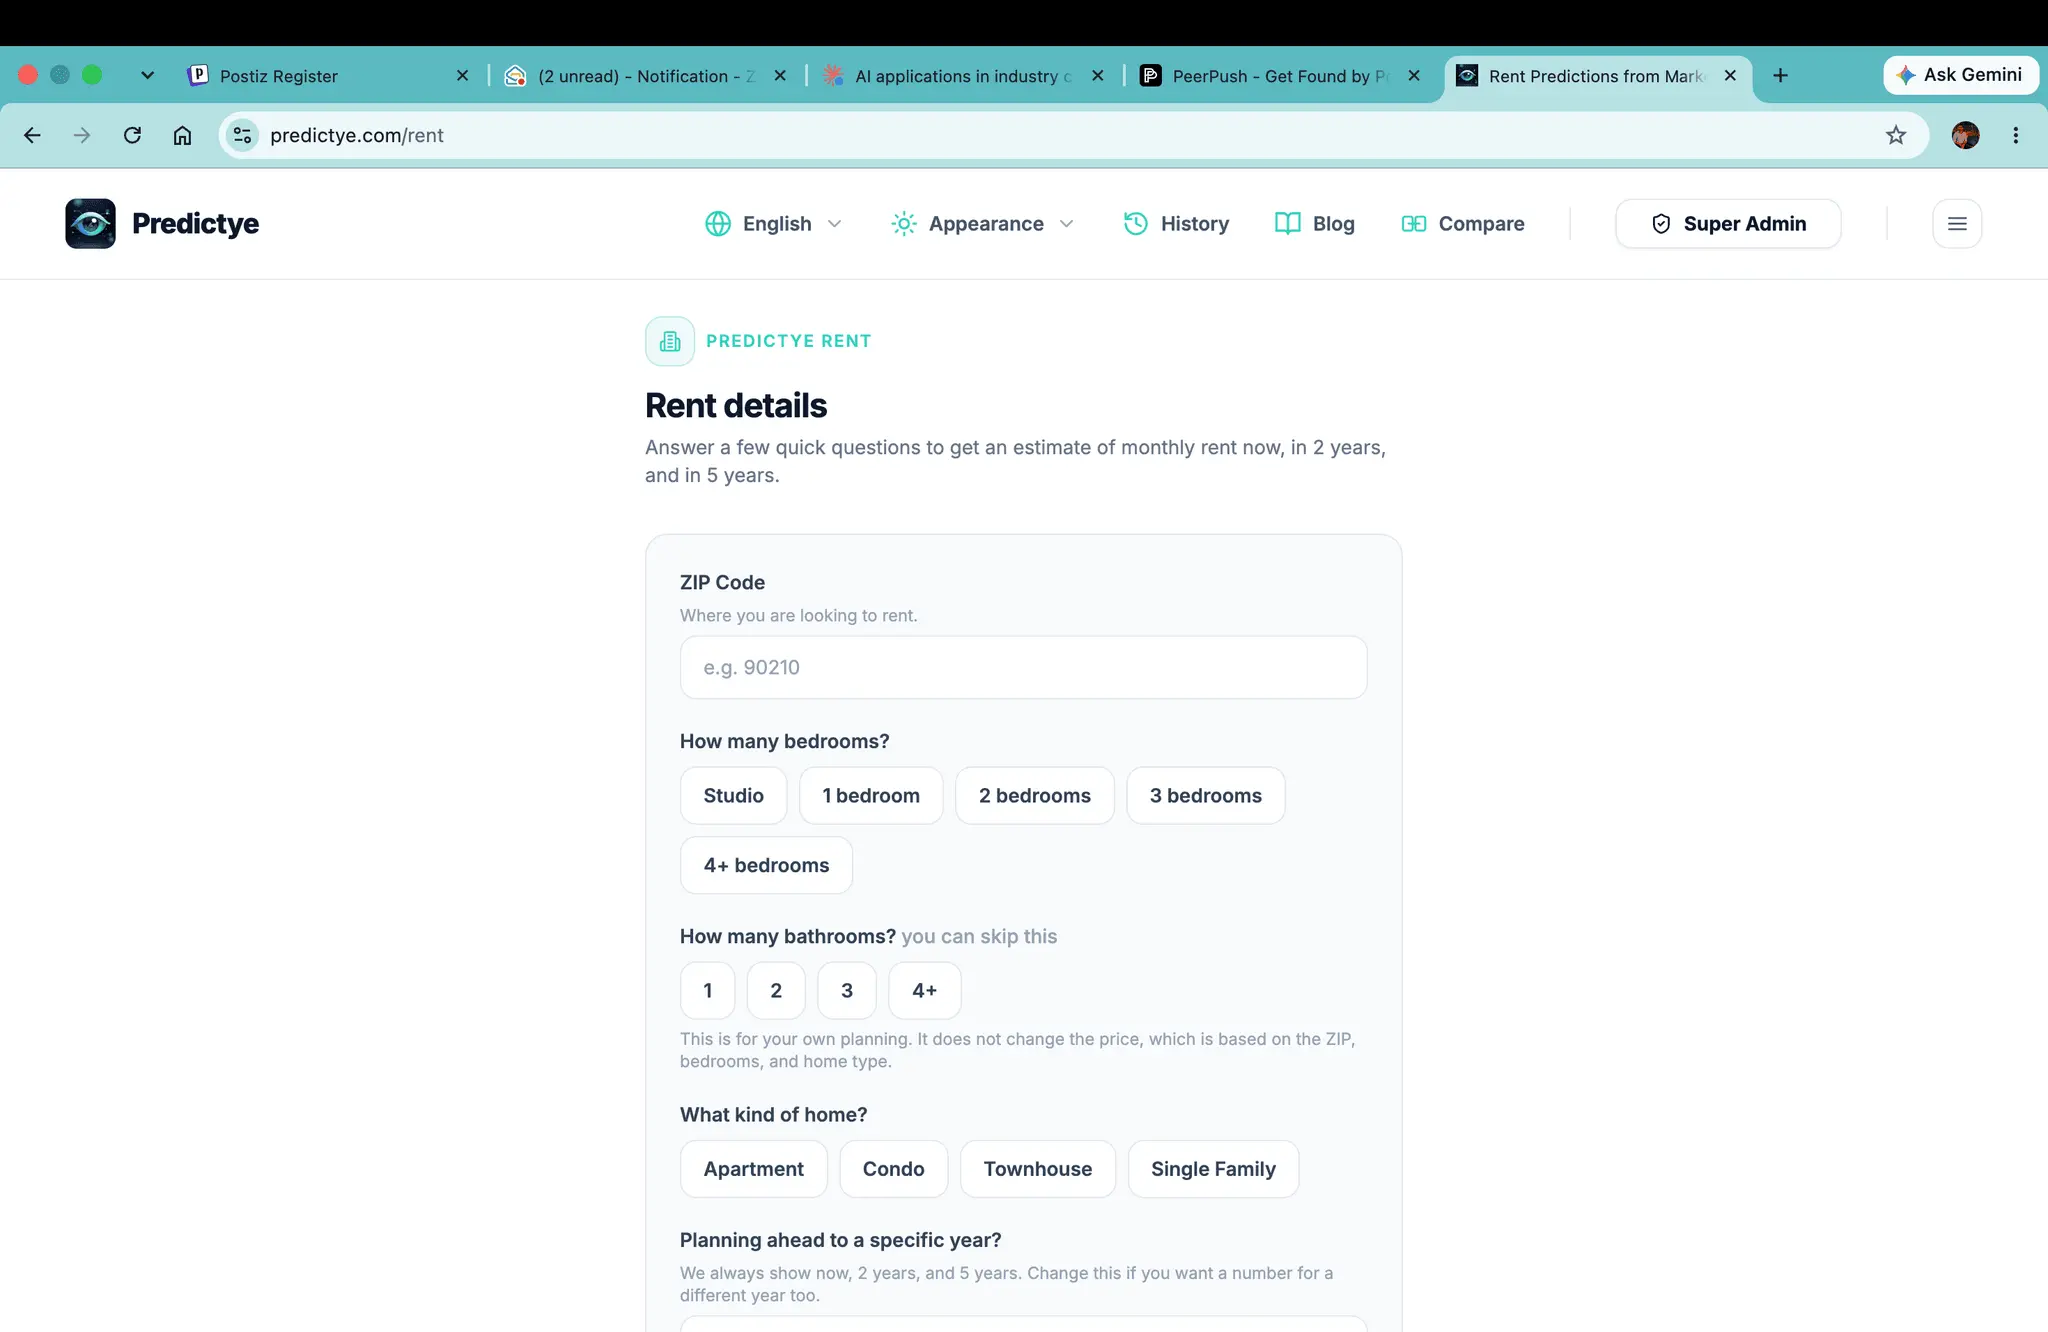
Task: Click the browser address bar URL
Action: click(x=357, y=135)
